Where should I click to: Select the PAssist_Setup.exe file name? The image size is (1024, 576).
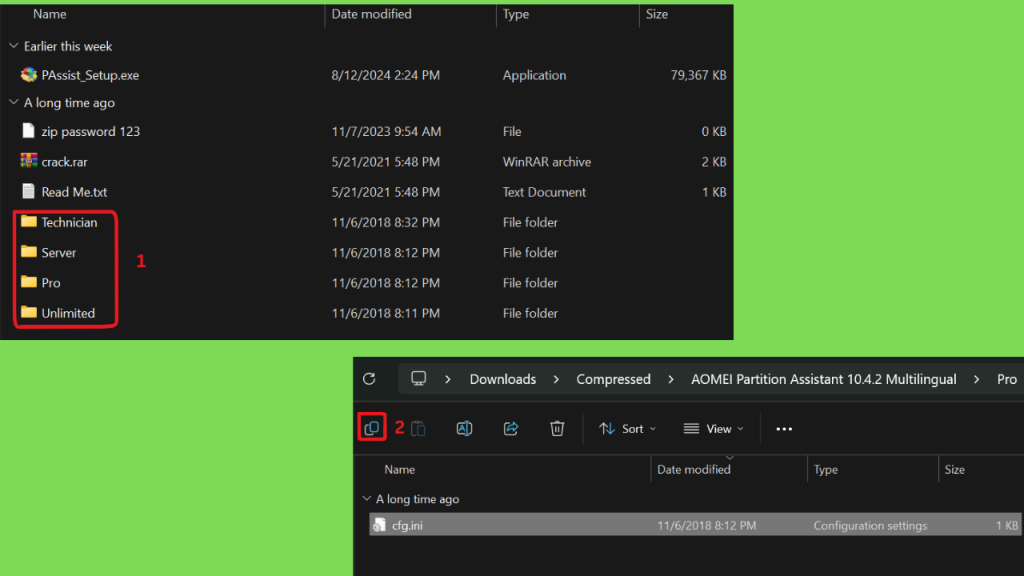[90, 75]
